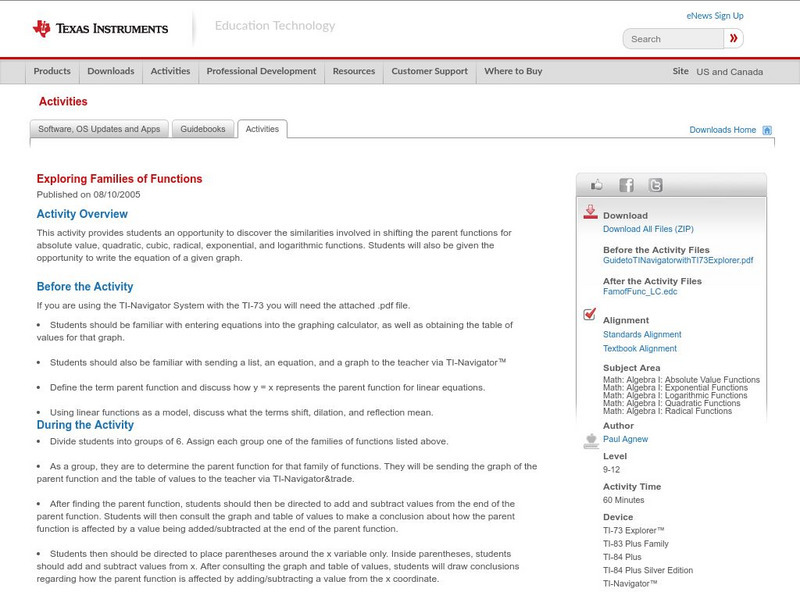800x592 pixels.
Task: Open the eNews Sign Up link
Action: coord(715,16)
